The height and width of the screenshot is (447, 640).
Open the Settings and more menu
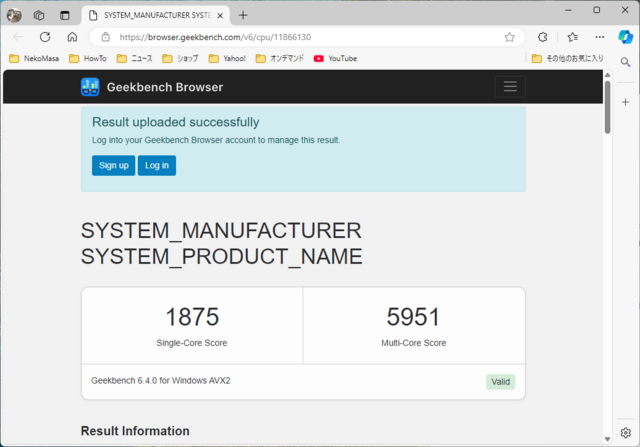600,37
